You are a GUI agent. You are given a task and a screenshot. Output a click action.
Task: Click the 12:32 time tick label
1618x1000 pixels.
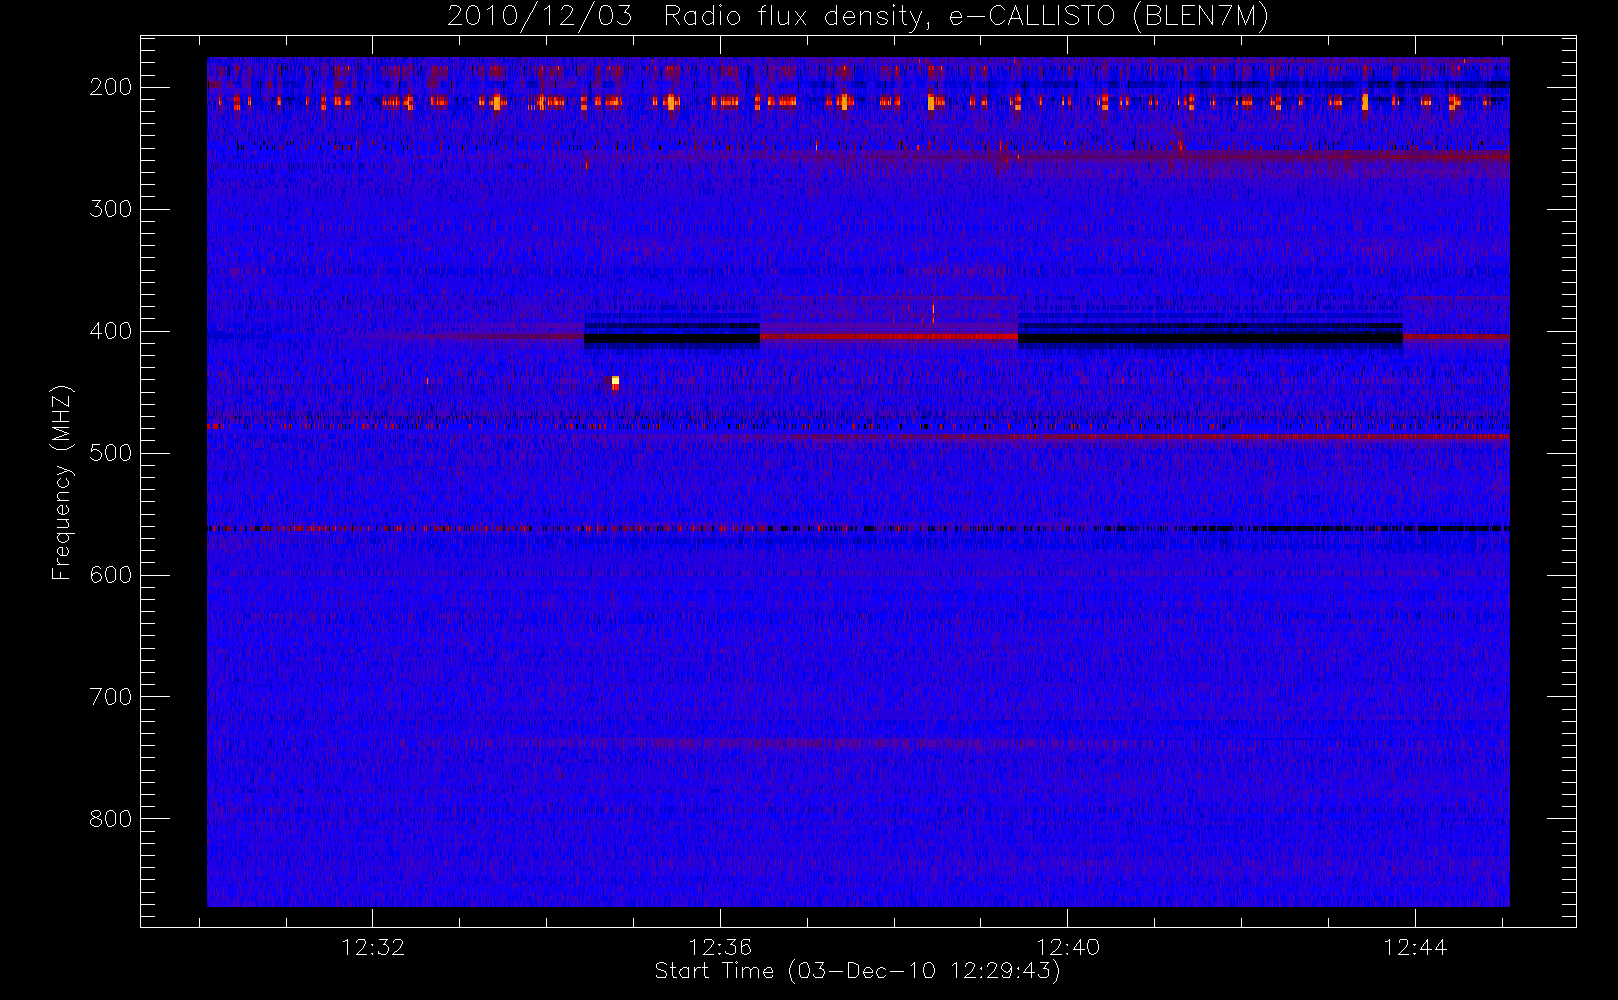pos(373,947)
